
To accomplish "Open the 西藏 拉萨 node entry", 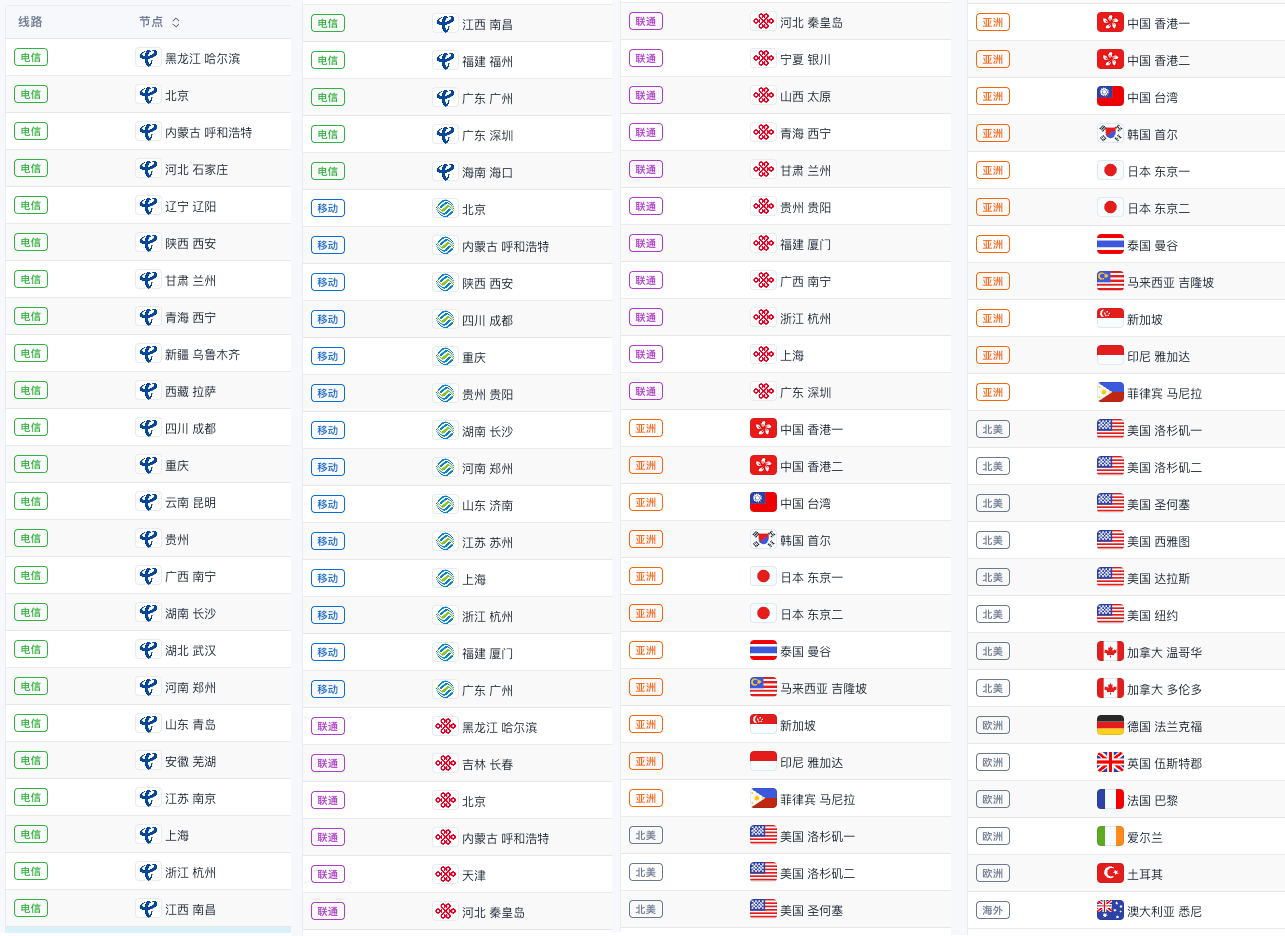I will [x=190, y=391].
